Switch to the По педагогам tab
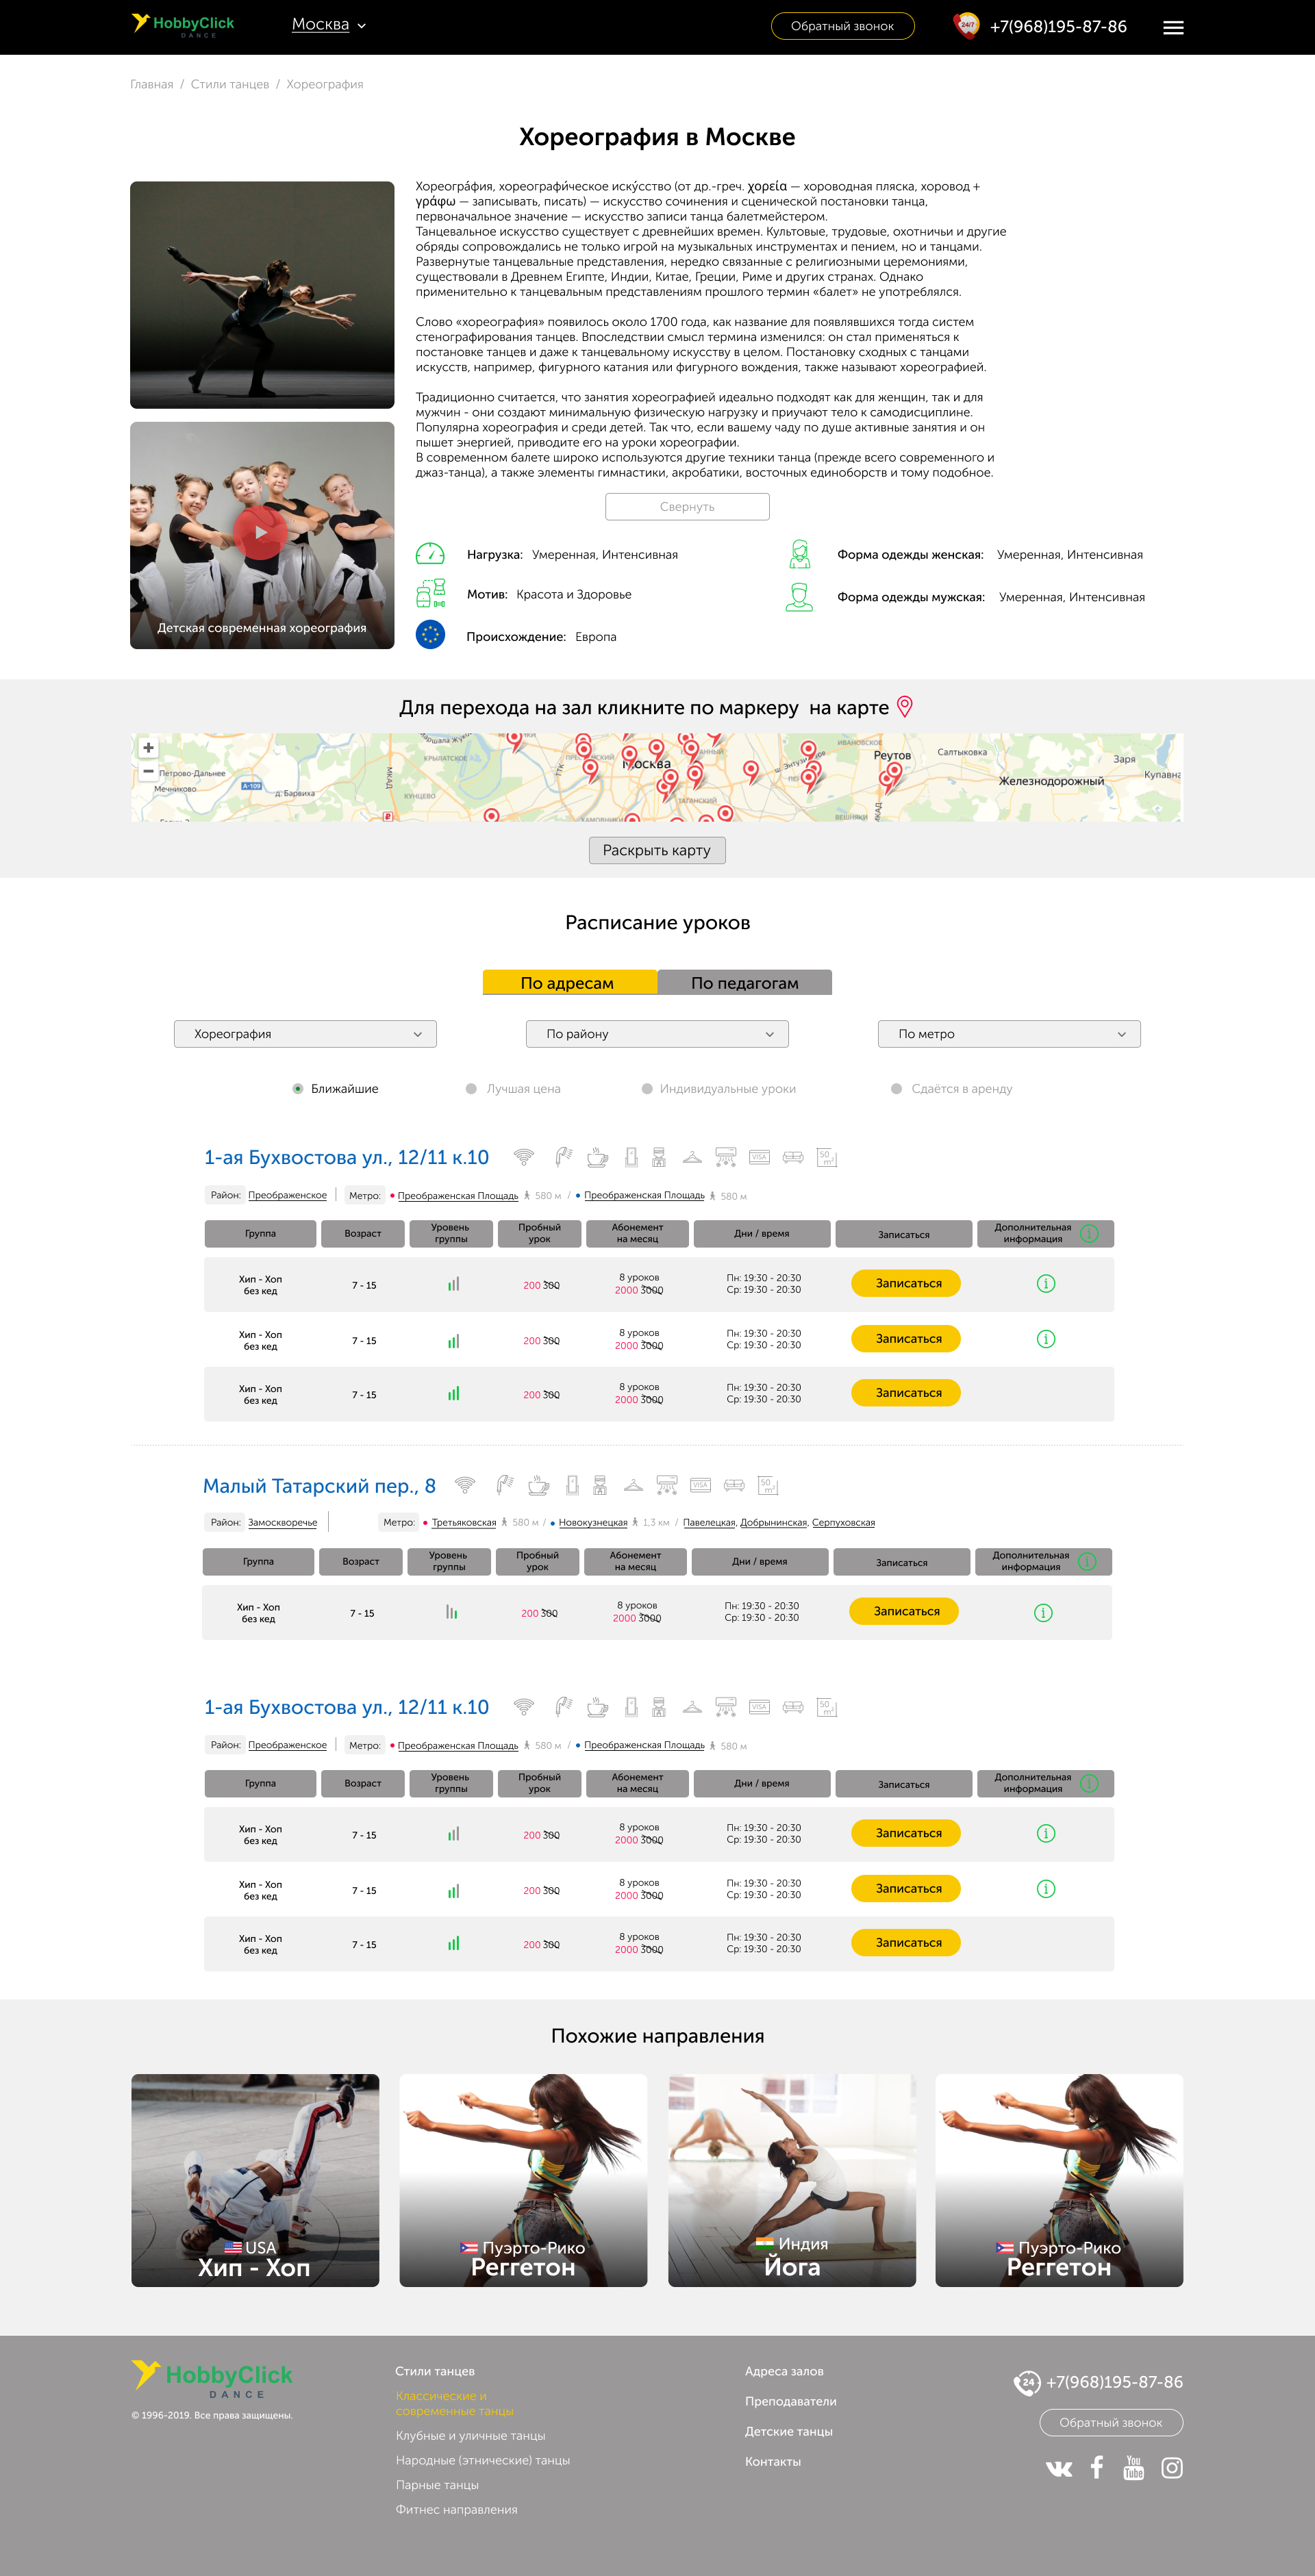This screenshot has width=1315, height=2576. tap(744, 983)
